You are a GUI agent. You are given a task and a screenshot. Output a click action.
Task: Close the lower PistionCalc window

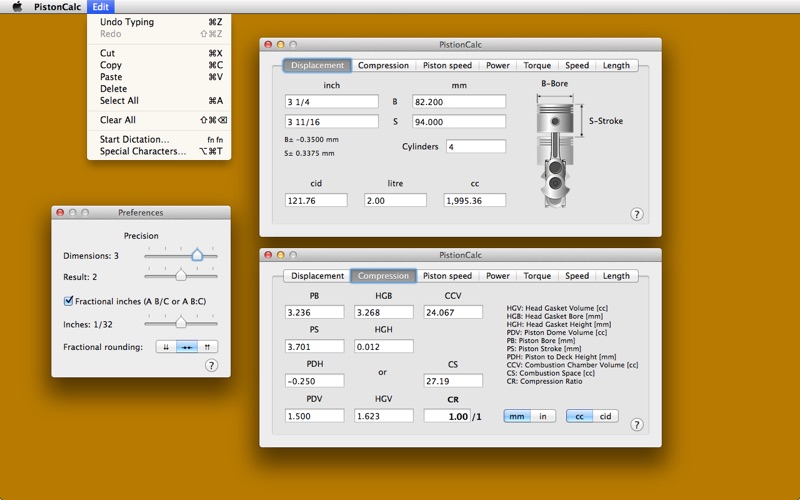[x=268, y=255]
